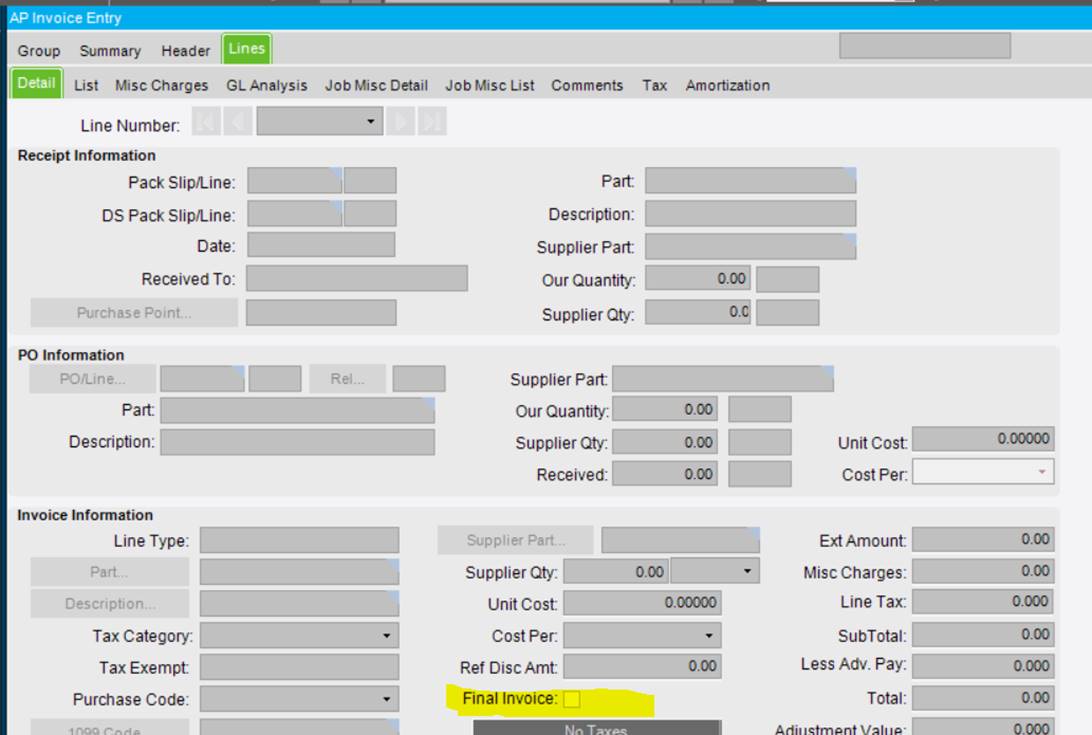Open the List sub-tab
Screen dimensions: 1092x735
coord(86,86)
